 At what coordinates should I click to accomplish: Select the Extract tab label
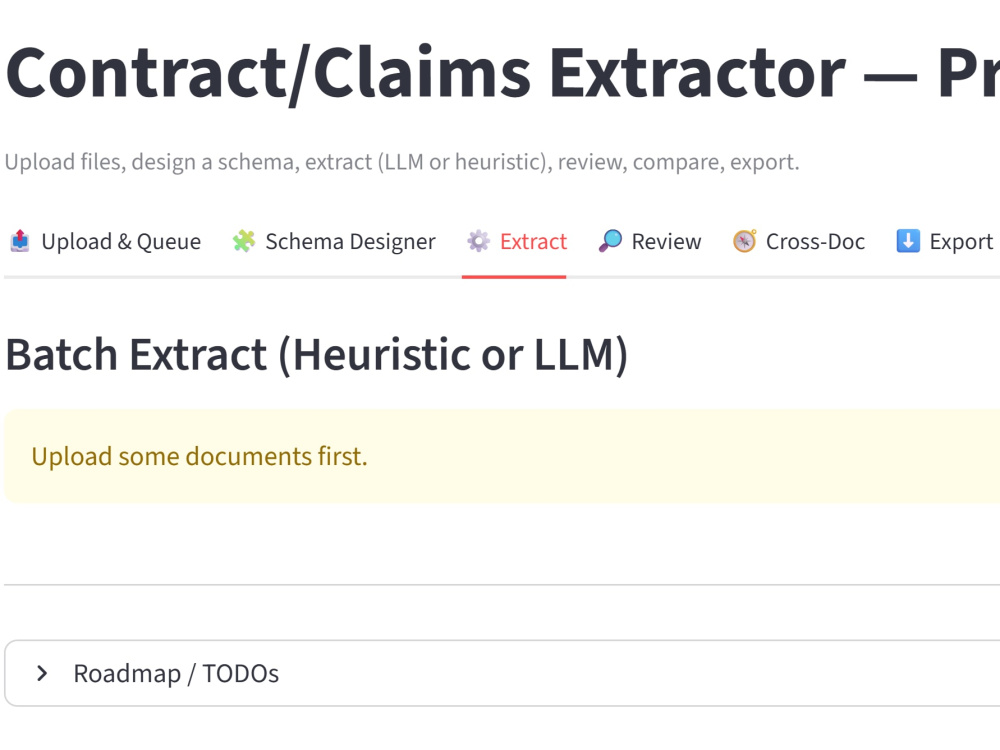(x=533, y=242)
